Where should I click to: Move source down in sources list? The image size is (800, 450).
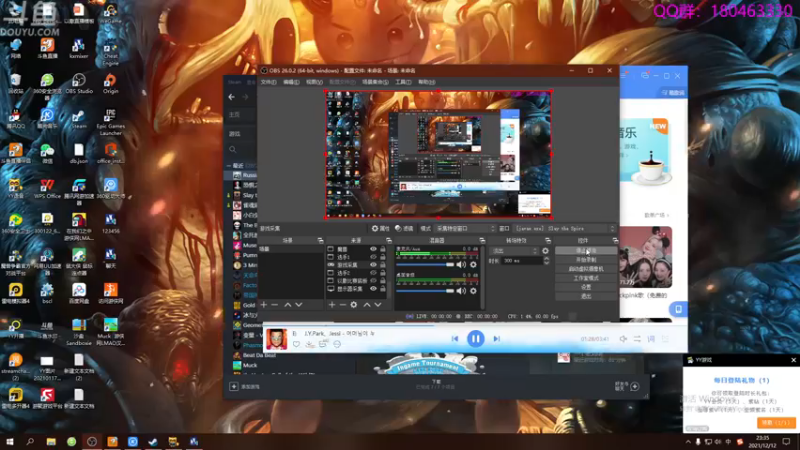point(378,305)
